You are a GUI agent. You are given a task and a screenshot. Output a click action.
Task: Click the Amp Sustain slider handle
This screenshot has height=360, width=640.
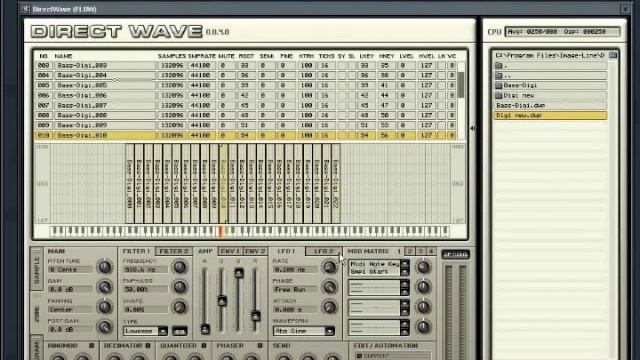pos(239,273)
